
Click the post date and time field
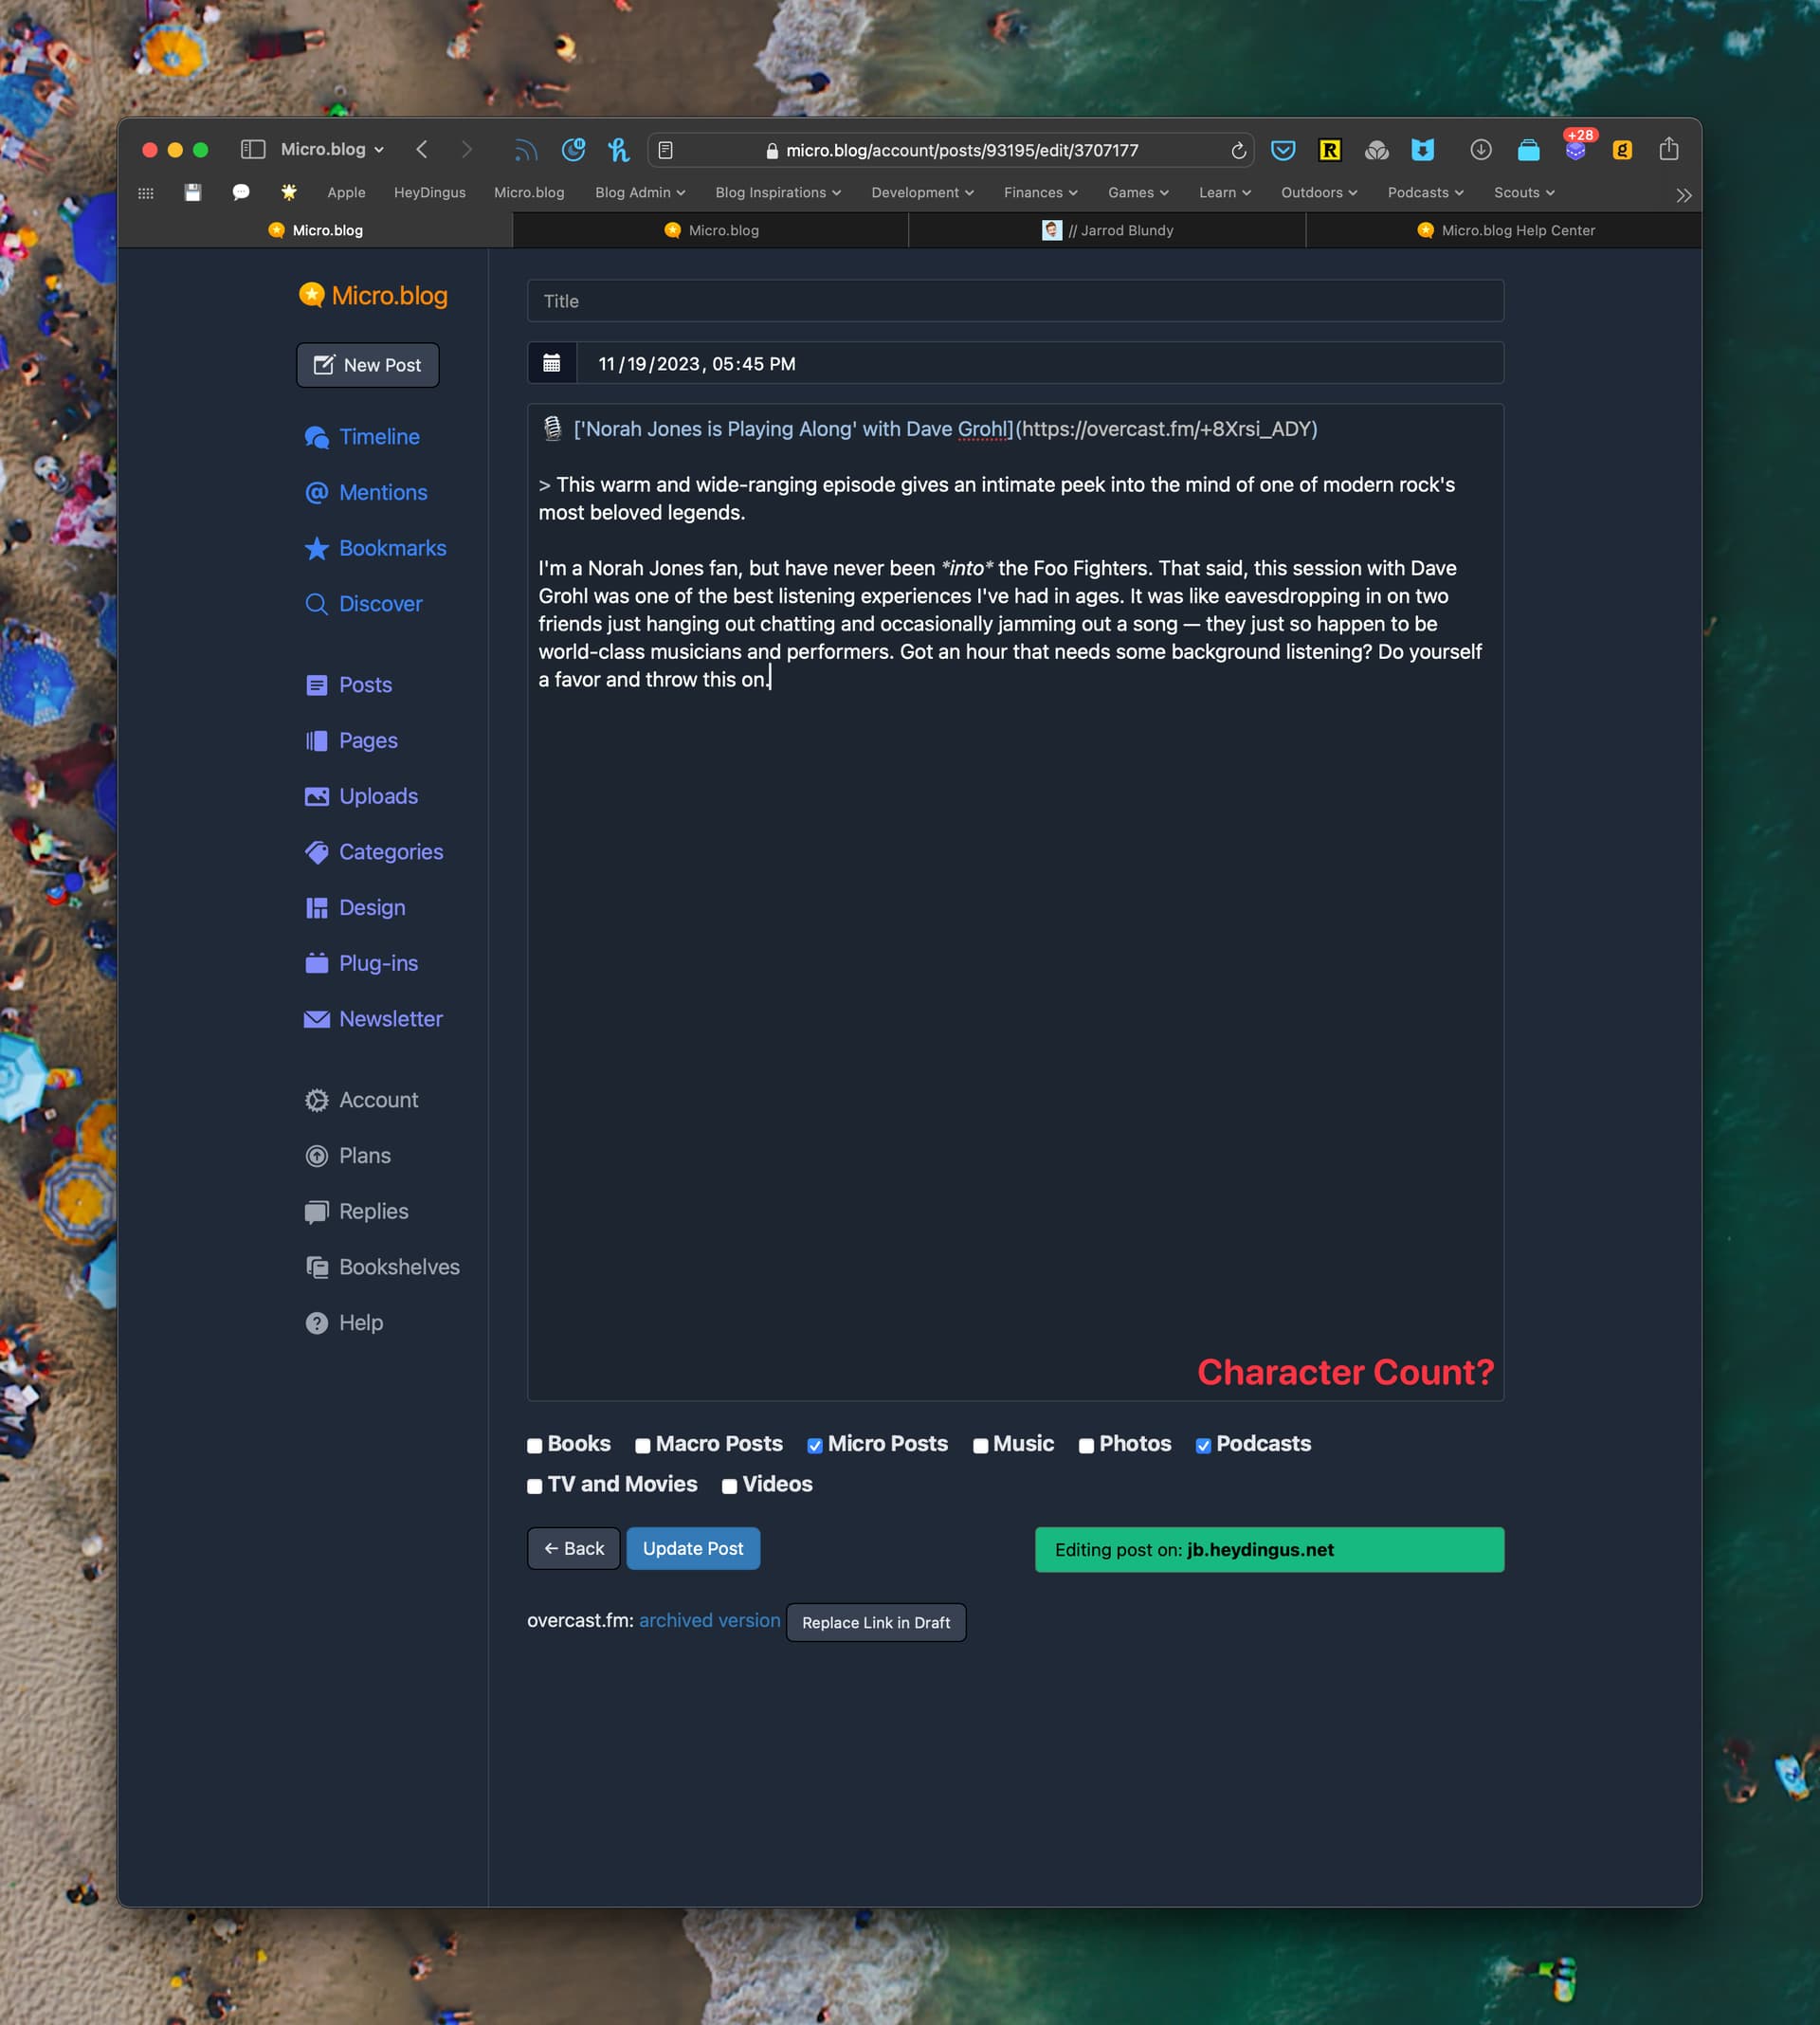tap(1040, 363)
